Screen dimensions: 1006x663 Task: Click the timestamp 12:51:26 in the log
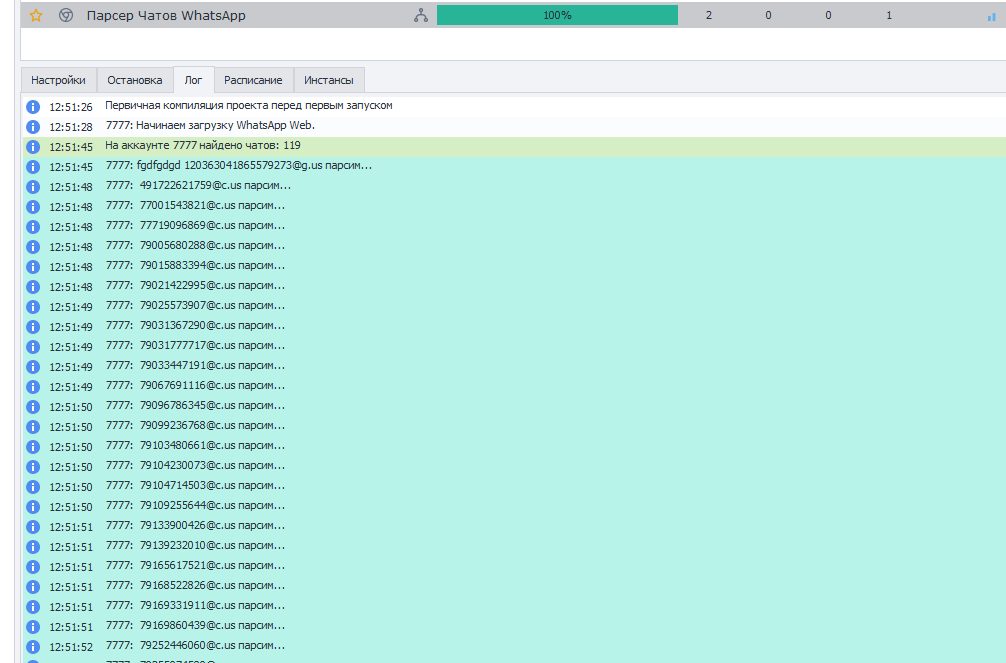pyautogui.click(x=71, y=107)
